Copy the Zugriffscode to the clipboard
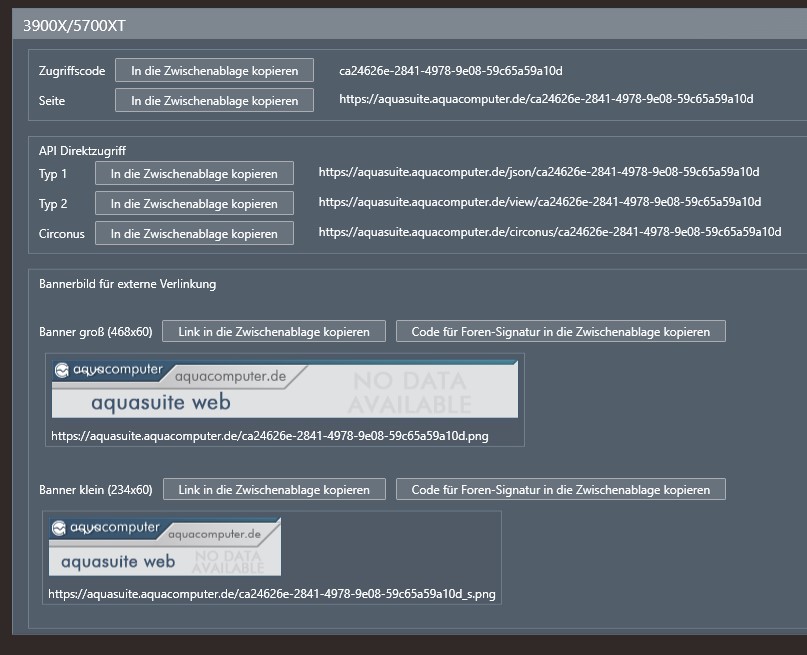The height and width of the screenshot is (655, 807). pyautogui.click(x=214, y=70)
